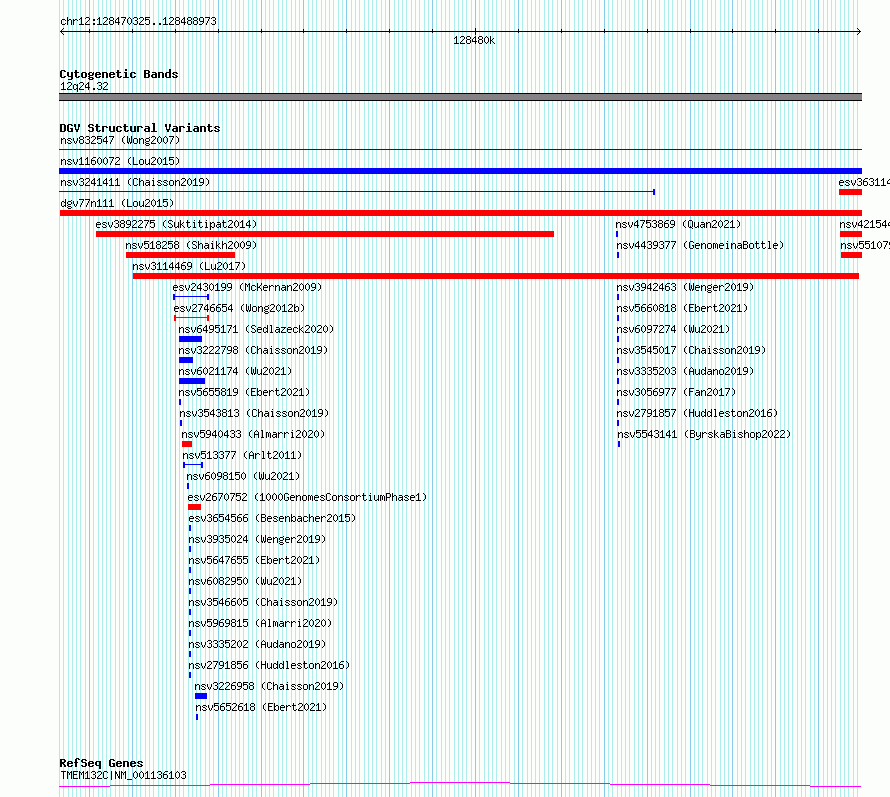Click the right arrow on the ruler

859,32
